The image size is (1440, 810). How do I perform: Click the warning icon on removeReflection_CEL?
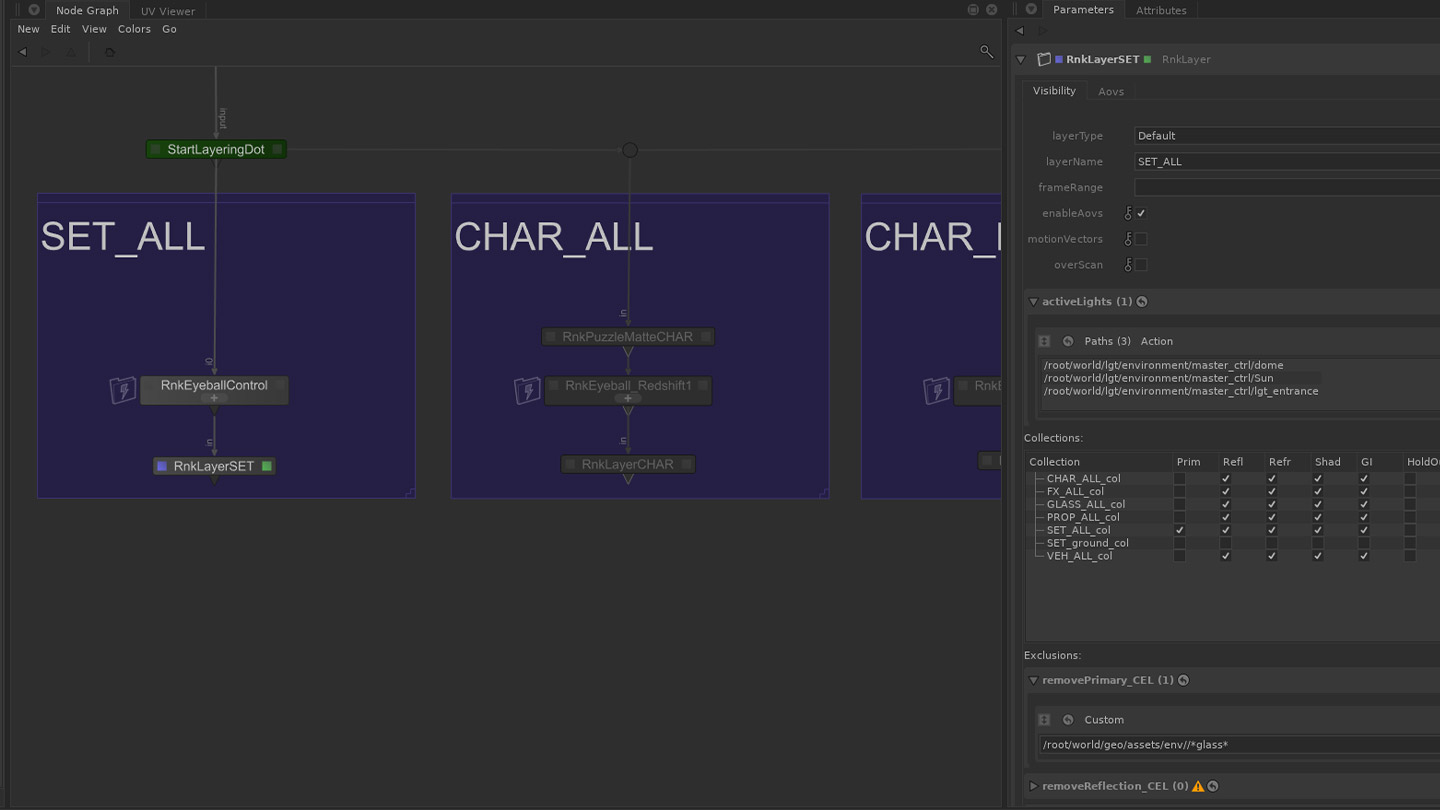click(1198, 786)
